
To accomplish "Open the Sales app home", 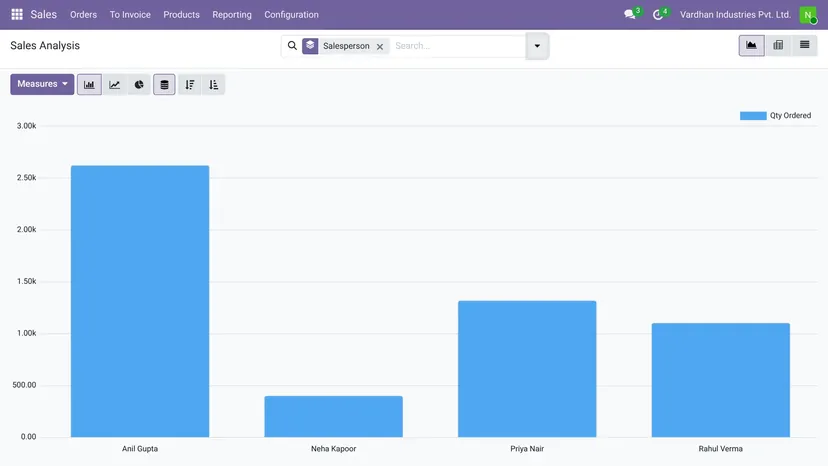I will click(43, 14).
